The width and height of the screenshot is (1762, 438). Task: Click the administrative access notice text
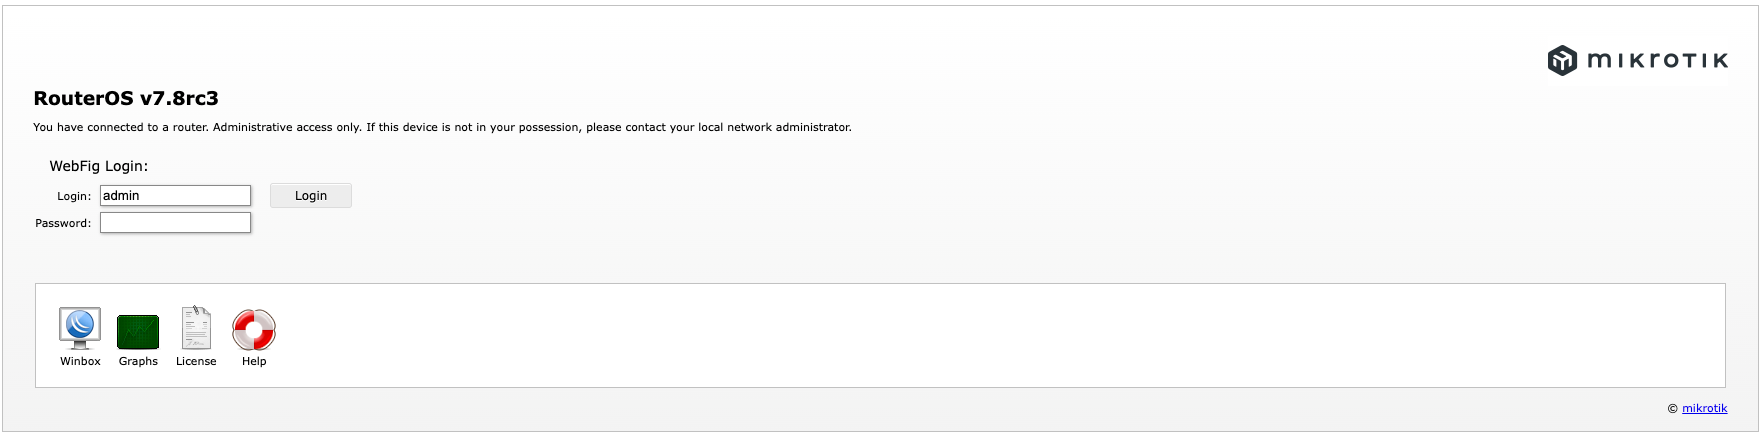pyautogui.click(x=442, y=127)
